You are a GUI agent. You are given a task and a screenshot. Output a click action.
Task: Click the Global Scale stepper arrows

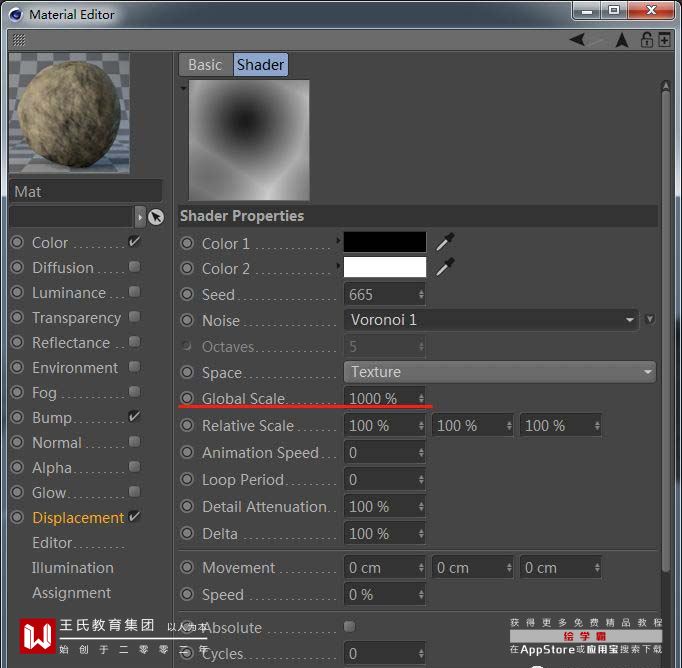[421, 398]
